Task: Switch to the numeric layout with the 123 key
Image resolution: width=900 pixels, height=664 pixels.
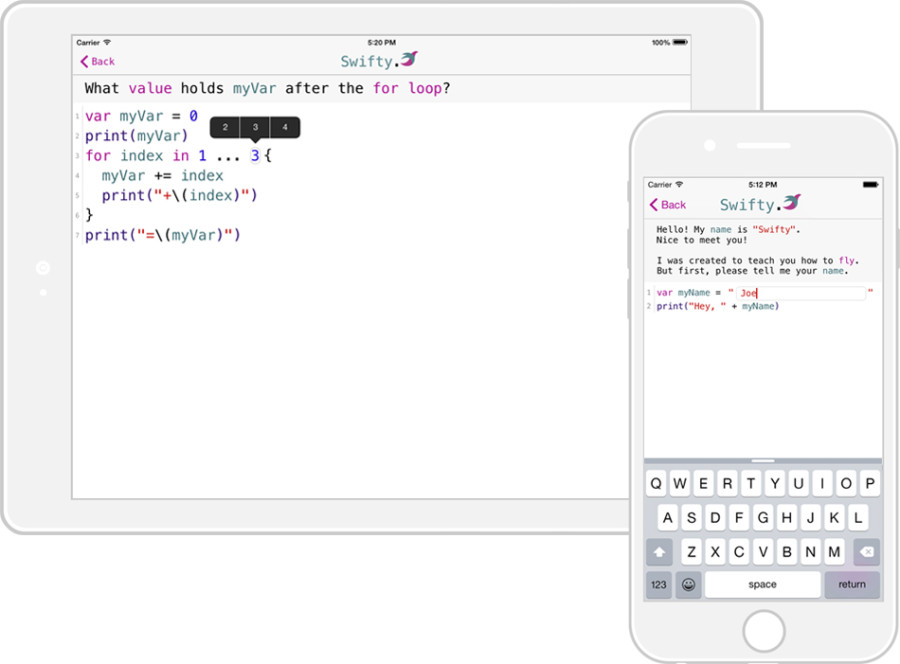Action: pyautogui.click(x=658, y=584)
